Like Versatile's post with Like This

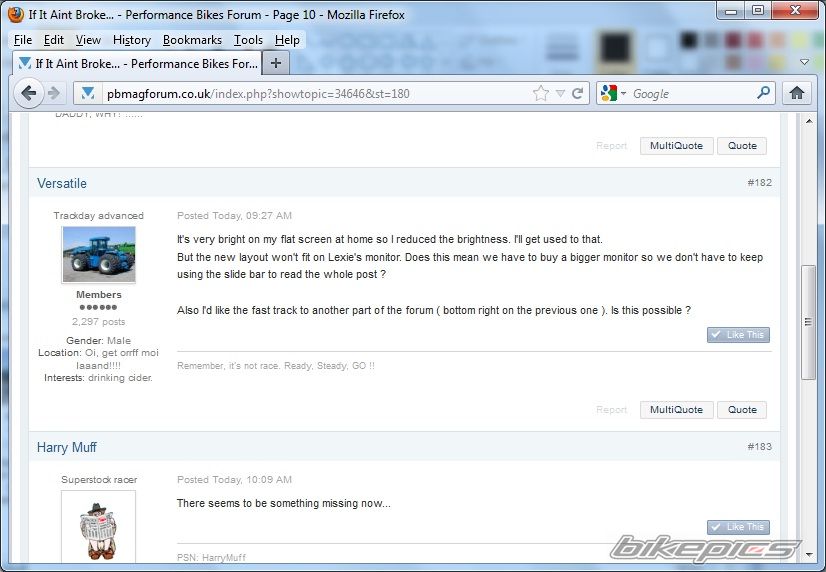tap(738, 335)
